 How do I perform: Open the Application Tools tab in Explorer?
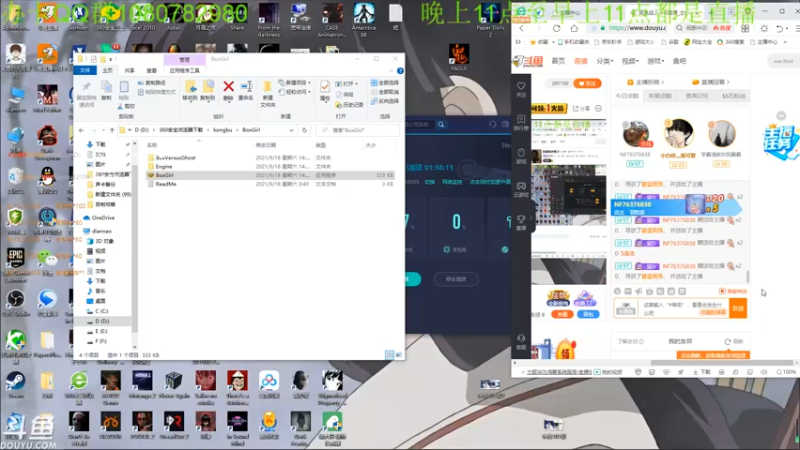pyautogui.click(x=184, y=70)
